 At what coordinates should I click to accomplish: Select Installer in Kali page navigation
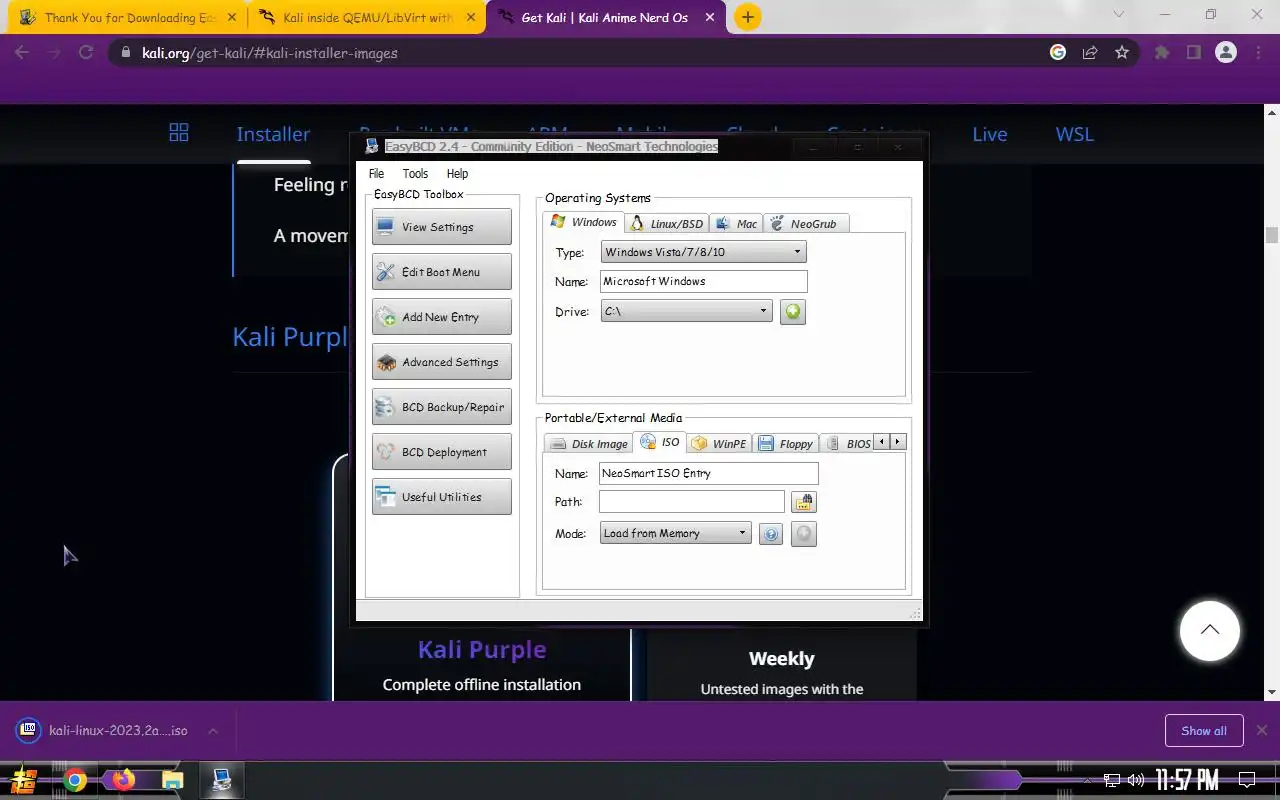click(x=273, y=134)
